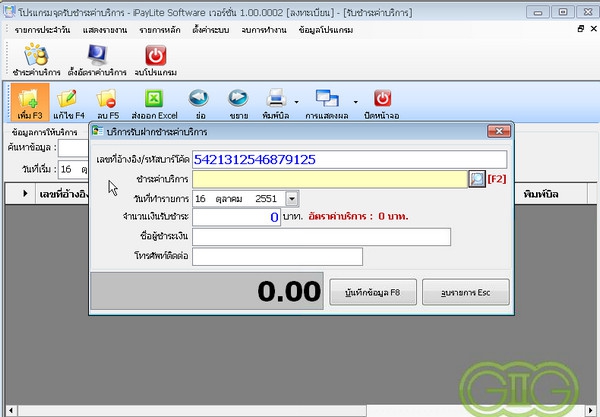Close the บริการรับฝากชำระค่าบริการ dialog

499,131
